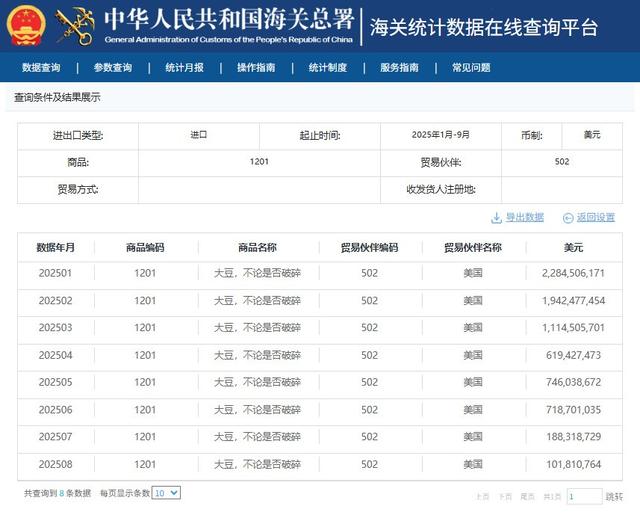Image resolution: width=640 pixels, height=515 pixels.
Task: Open the 常见问题 menu
Action: [x=471, y=67]
